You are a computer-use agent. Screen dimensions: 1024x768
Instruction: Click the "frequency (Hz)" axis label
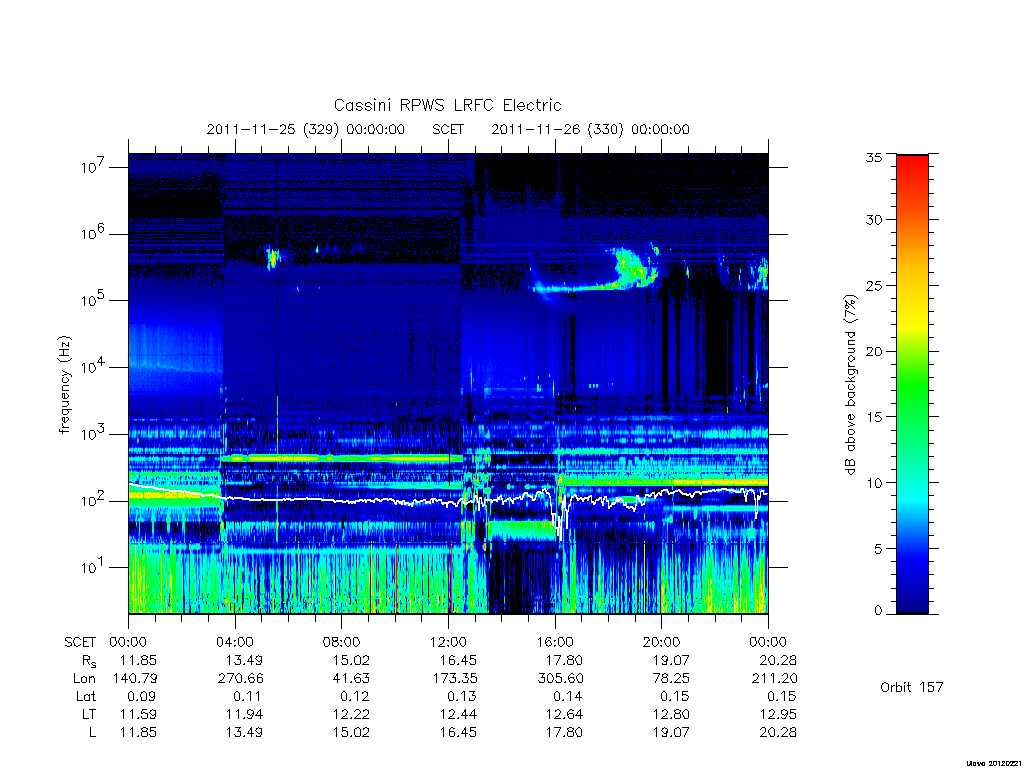point(64,385)
